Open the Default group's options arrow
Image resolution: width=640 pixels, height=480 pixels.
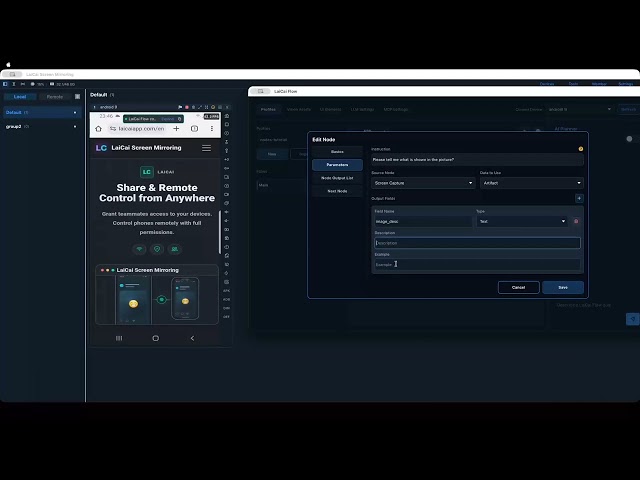[x=75, y=112]
